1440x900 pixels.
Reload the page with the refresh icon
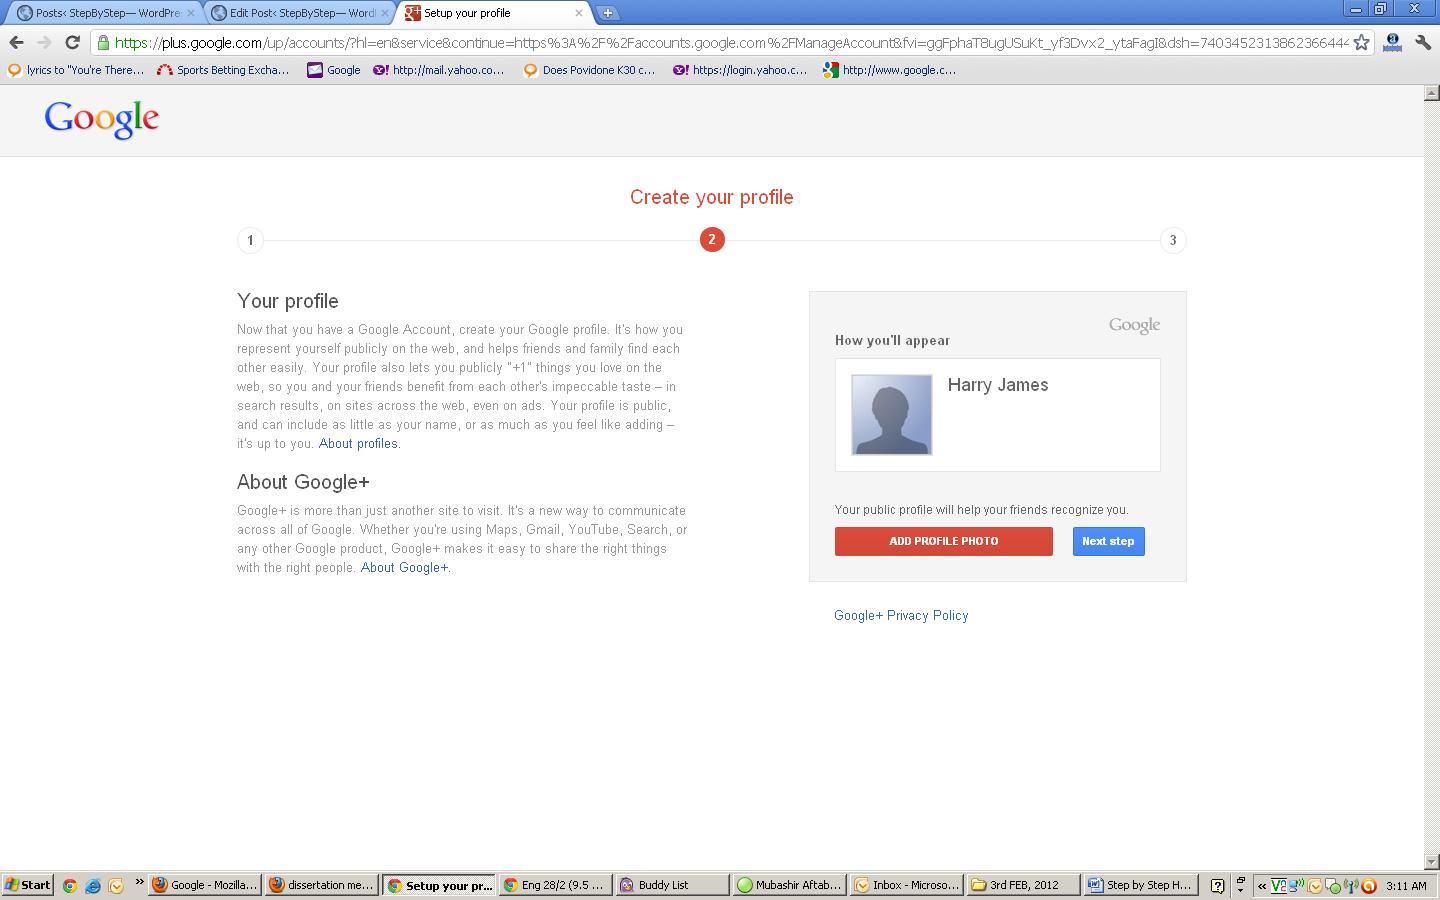click(72, 42)
